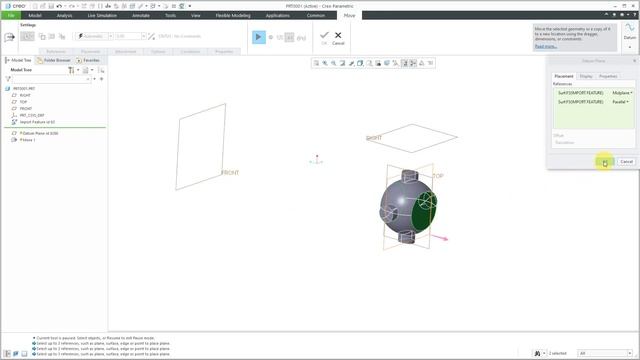The image size is (640, 360).
Task: Switch to the Live Simulation ribbon tab
Action: point(102,16)
